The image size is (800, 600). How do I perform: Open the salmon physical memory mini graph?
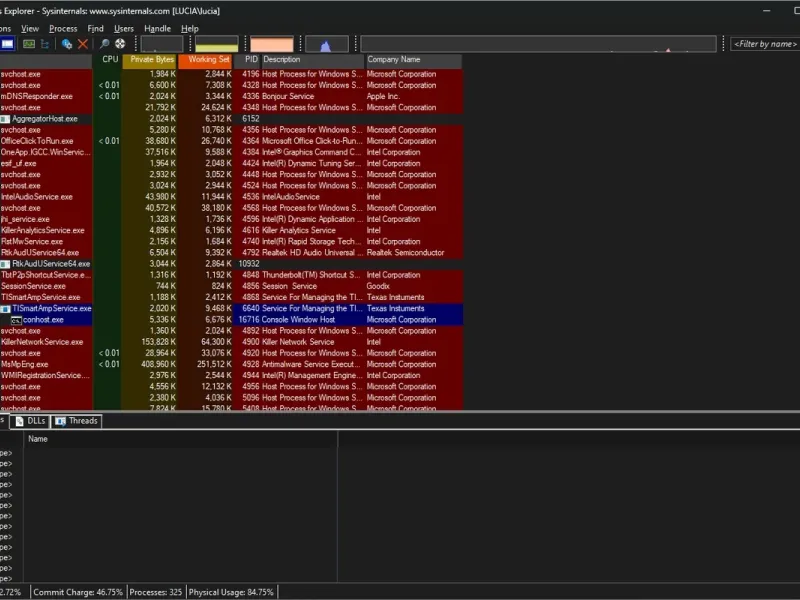pyautogui.click(x=272, y=44)
